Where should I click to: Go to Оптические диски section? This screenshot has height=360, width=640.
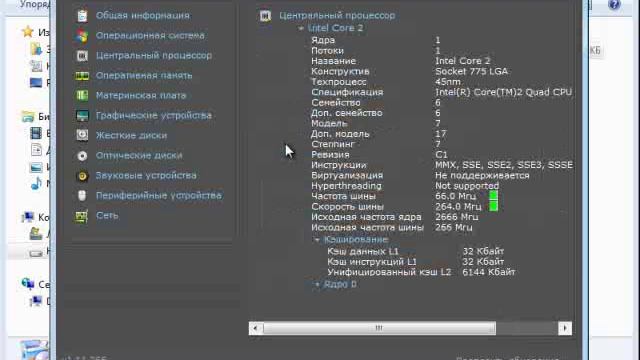coord(139,156)
